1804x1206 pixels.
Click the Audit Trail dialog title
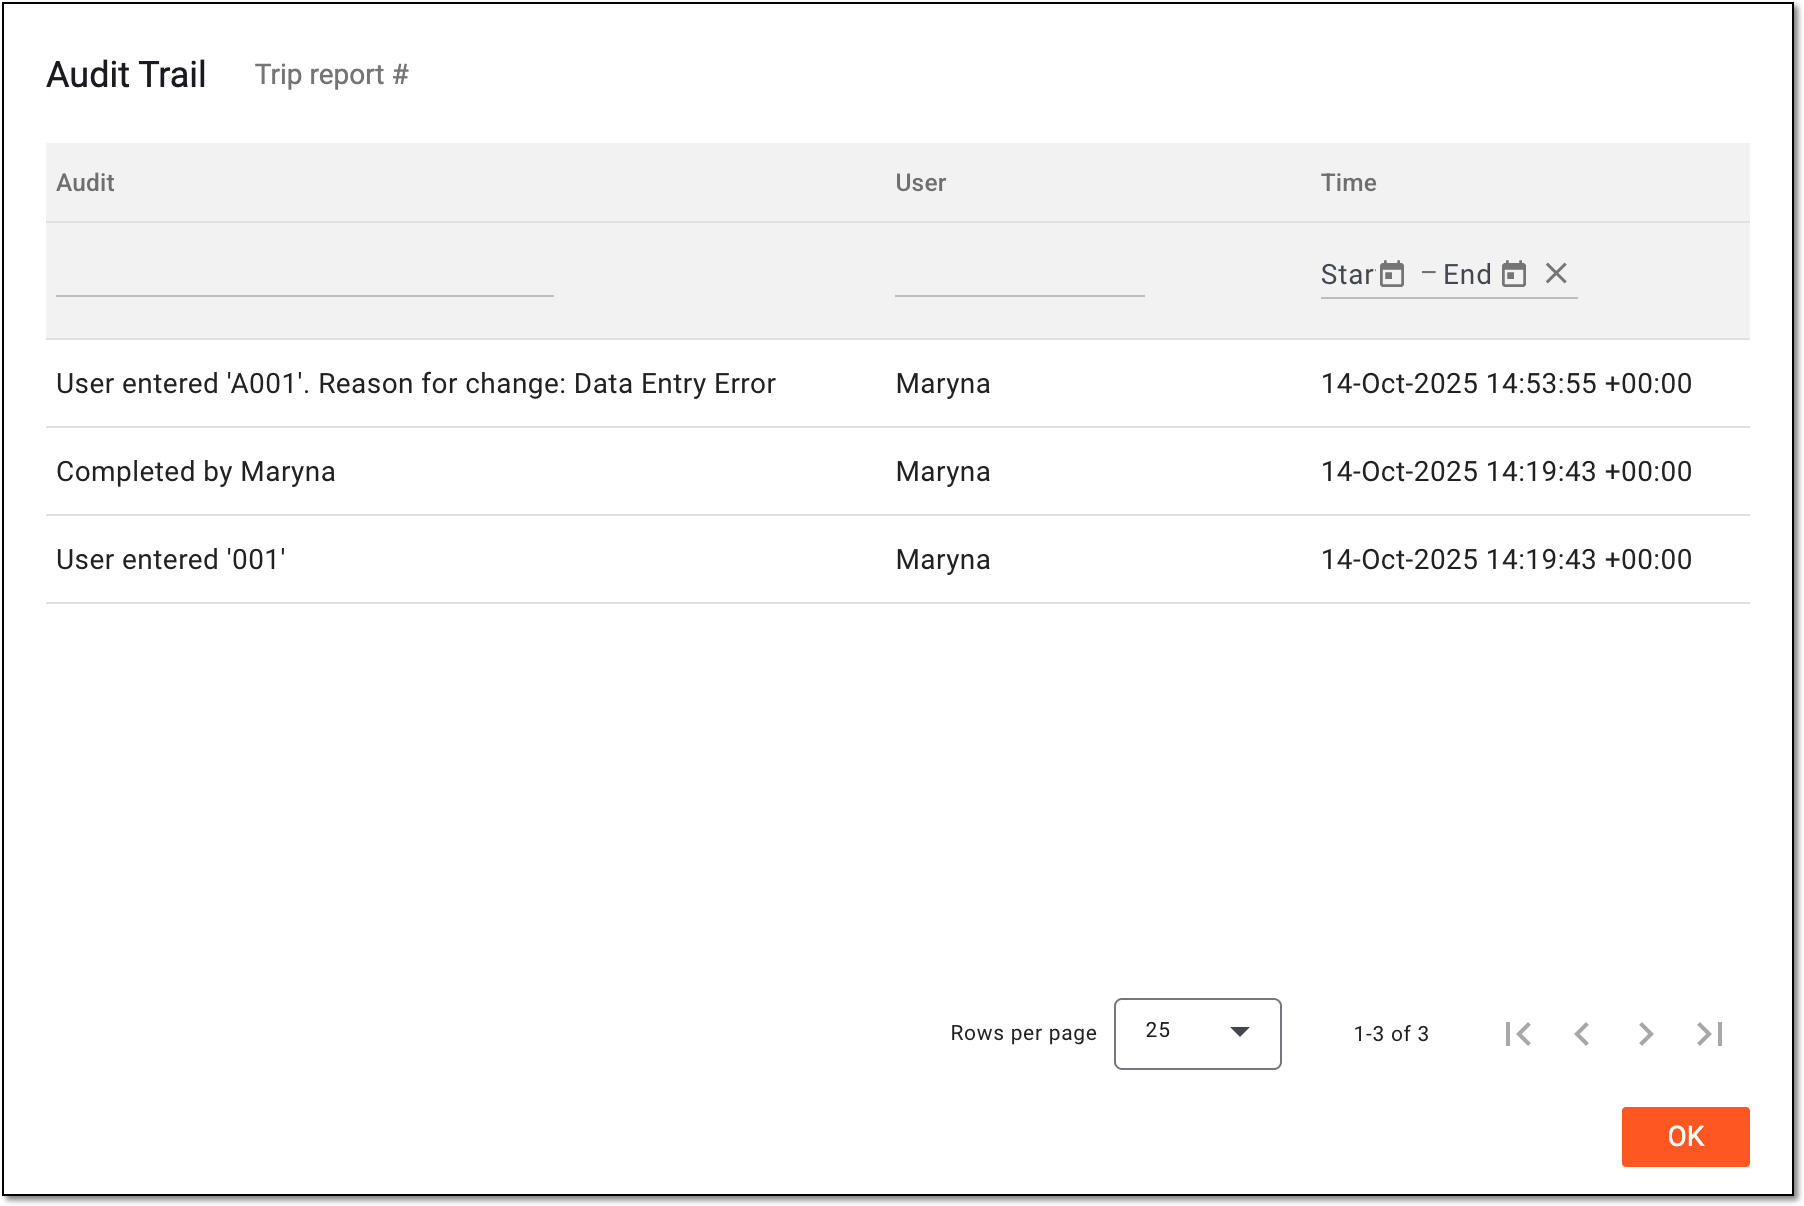126,75
